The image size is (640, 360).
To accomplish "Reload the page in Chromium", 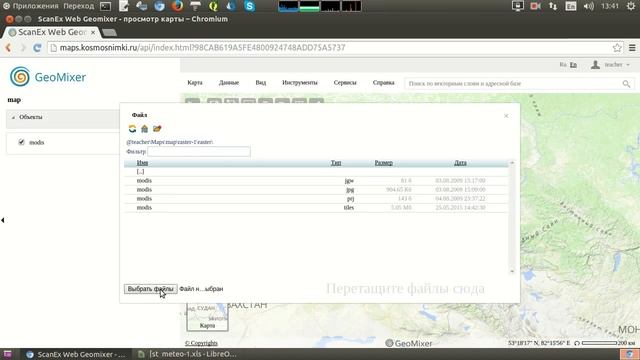I will (37, 48).
